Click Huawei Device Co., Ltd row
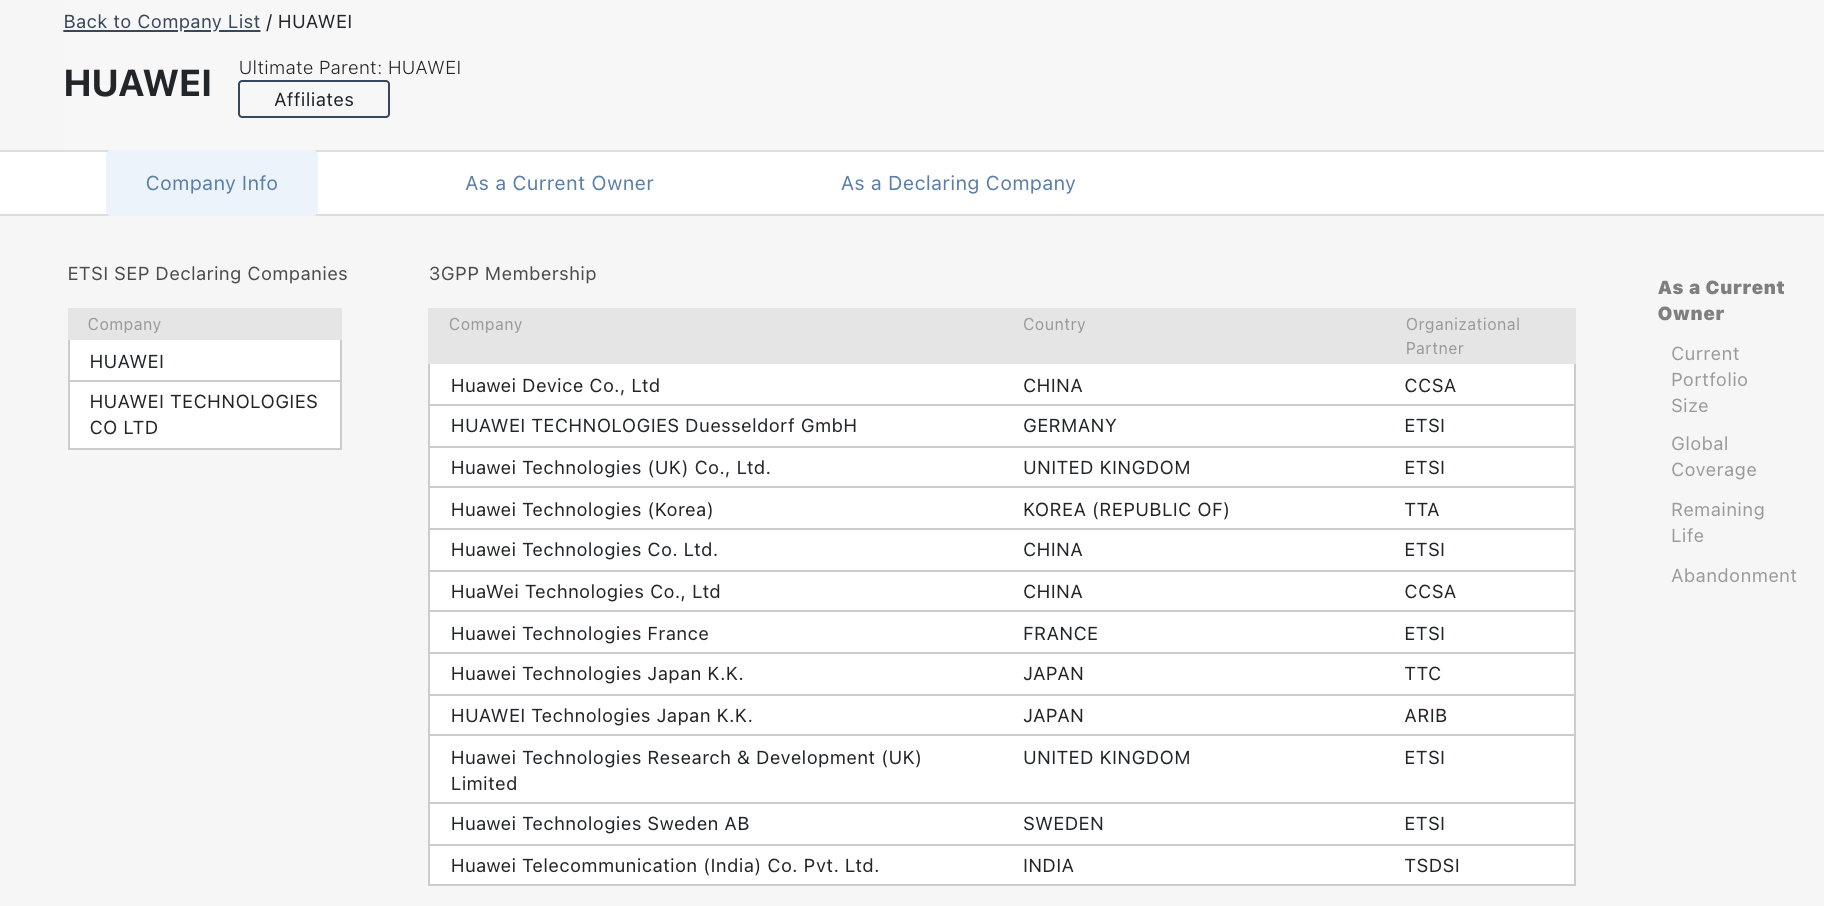 (1001, 385)
